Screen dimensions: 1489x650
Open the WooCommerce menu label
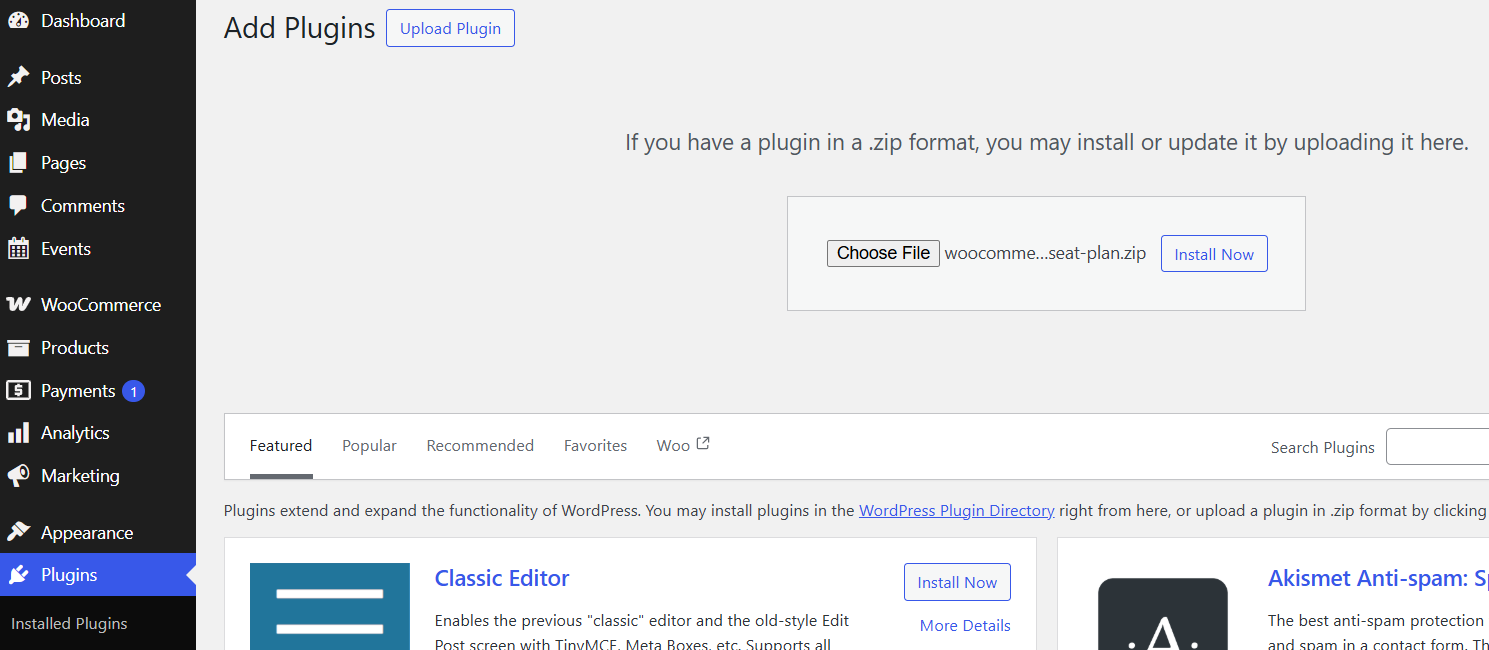tap(101, 305)
